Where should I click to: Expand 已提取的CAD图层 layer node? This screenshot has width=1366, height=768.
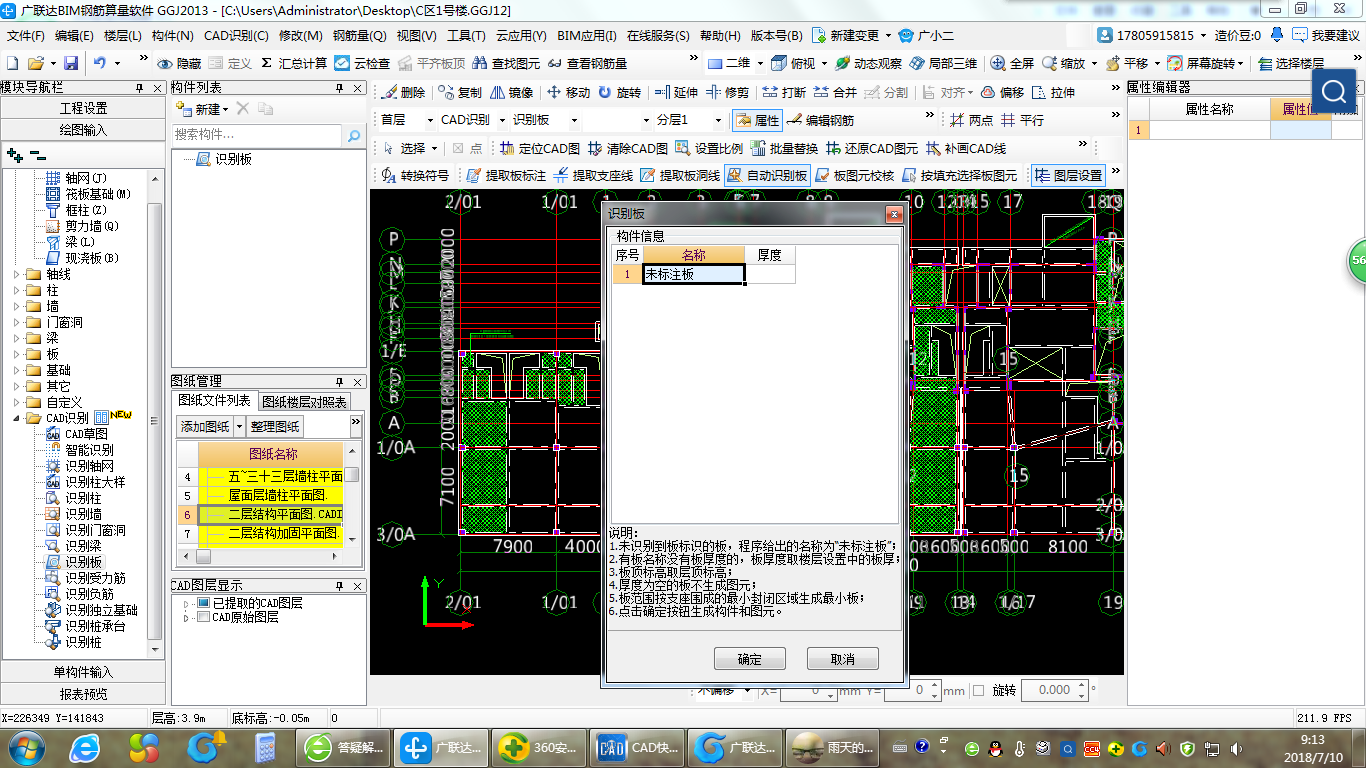(x=186, y=603)
